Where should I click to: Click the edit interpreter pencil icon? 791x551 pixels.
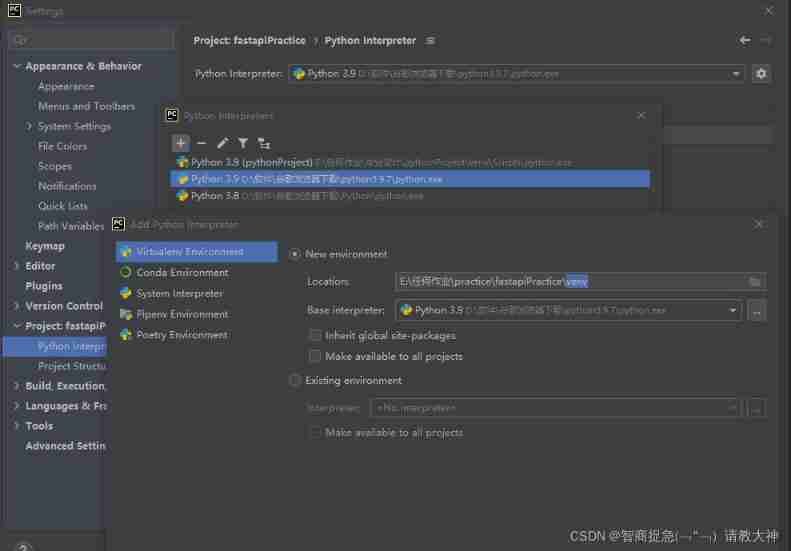click(x=222, y=143)
